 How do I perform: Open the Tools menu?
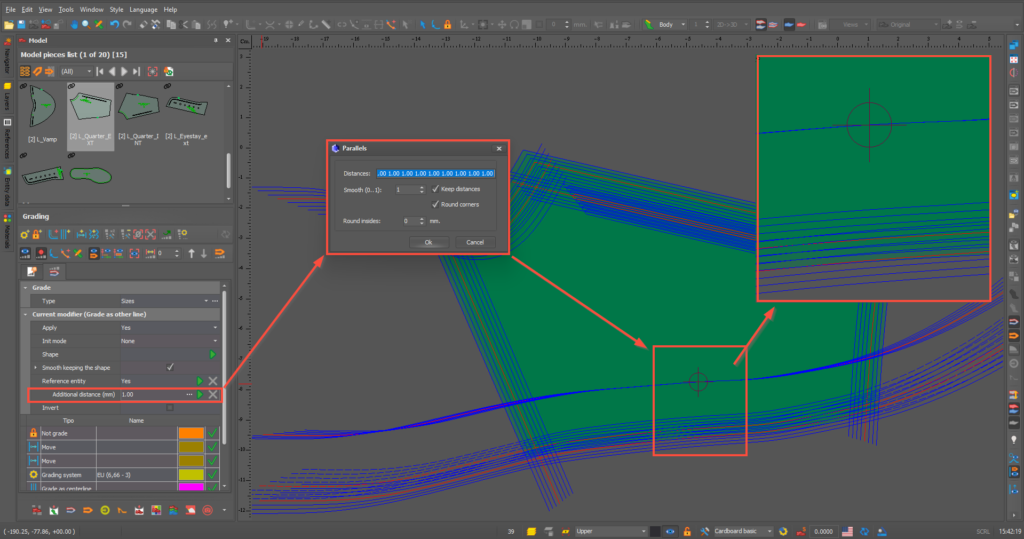pos(66,9)
